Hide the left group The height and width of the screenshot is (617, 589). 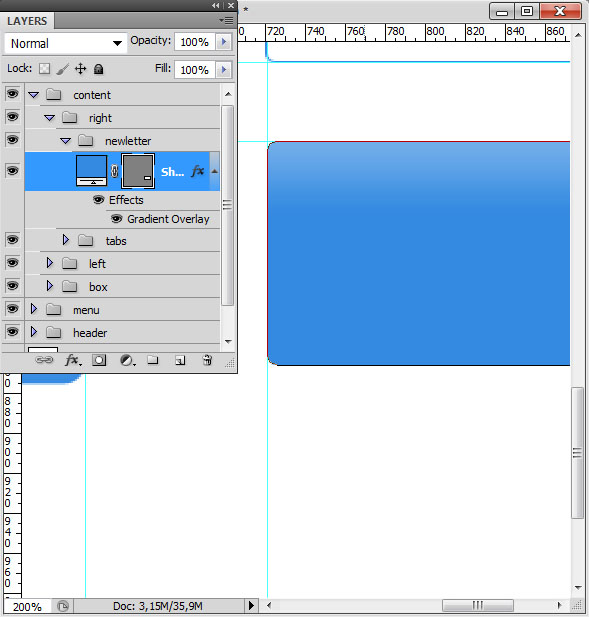13,262
